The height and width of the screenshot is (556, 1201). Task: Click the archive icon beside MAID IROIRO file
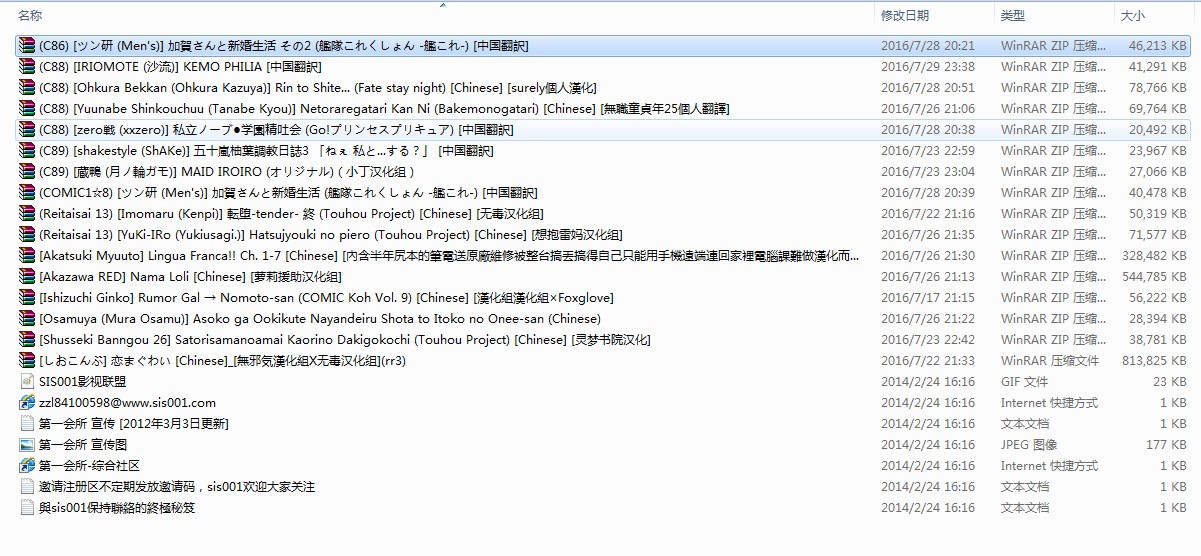tap(27, 172)
